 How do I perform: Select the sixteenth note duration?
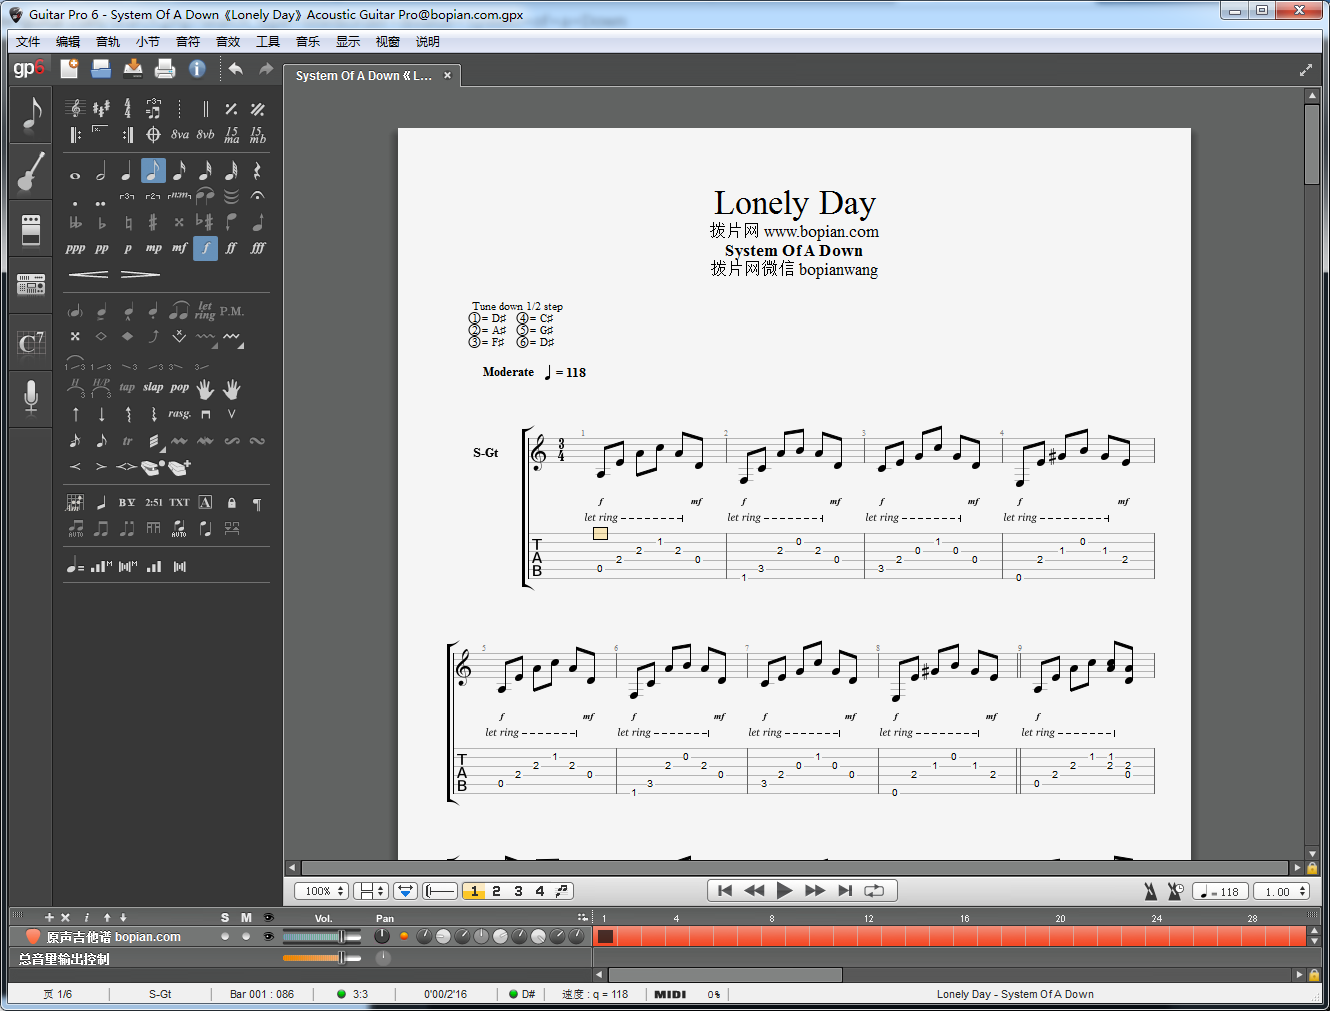click(x=179, y=172)
